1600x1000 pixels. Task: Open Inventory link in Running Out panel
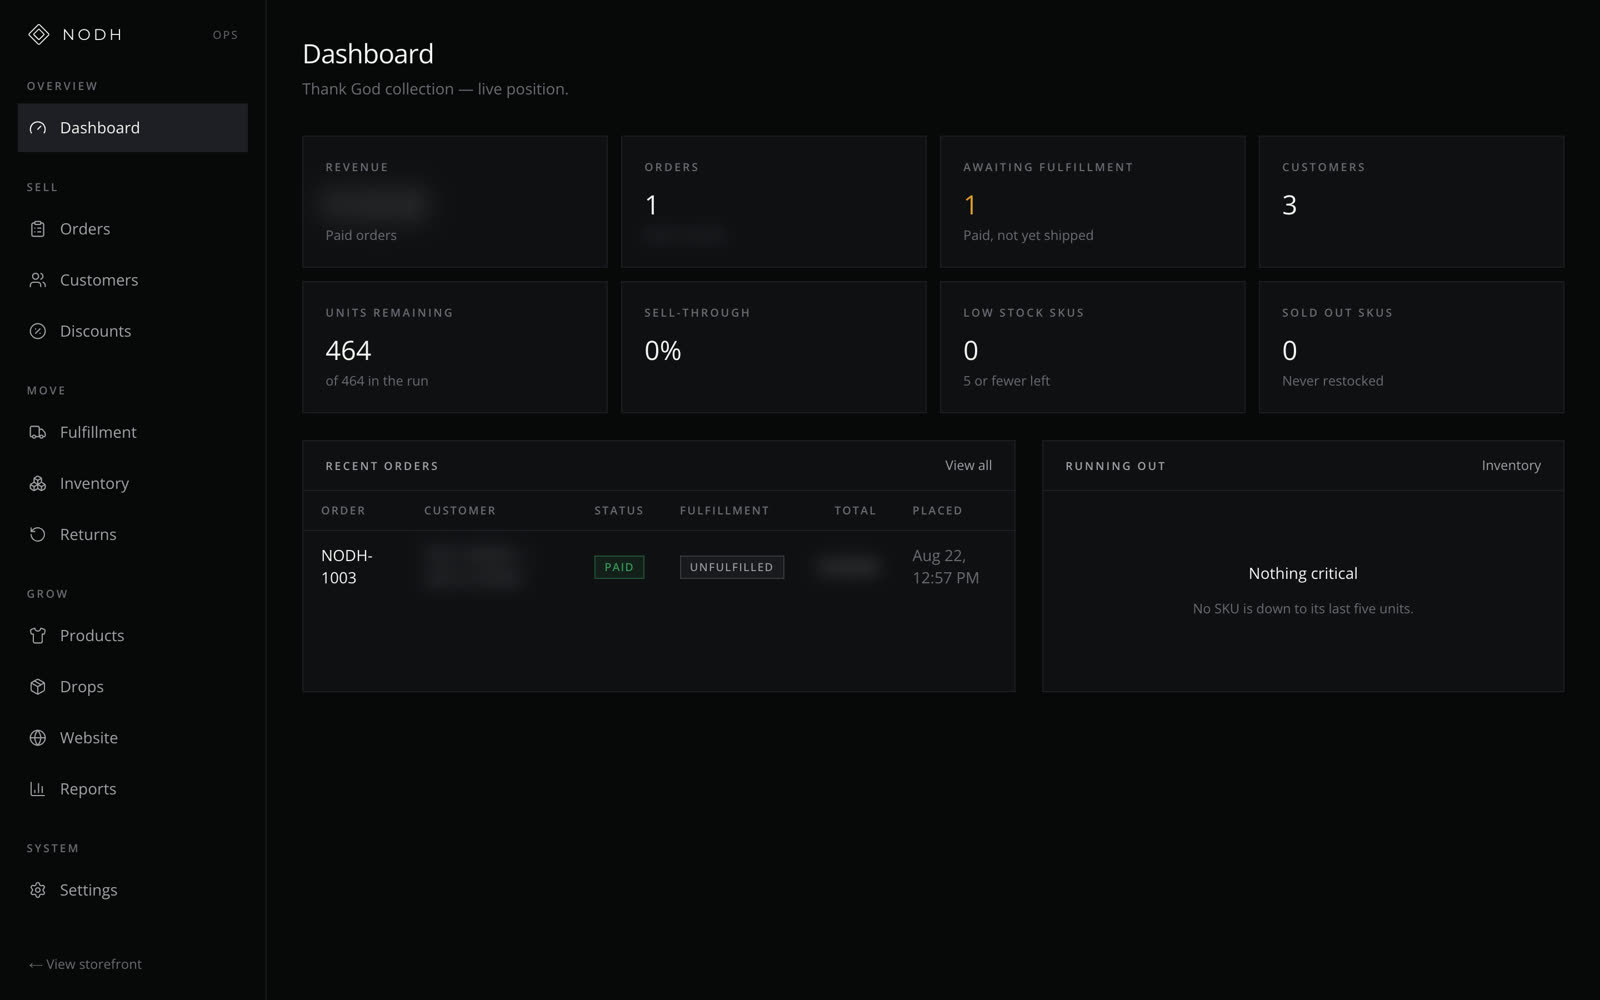[x=1511, y=465]
